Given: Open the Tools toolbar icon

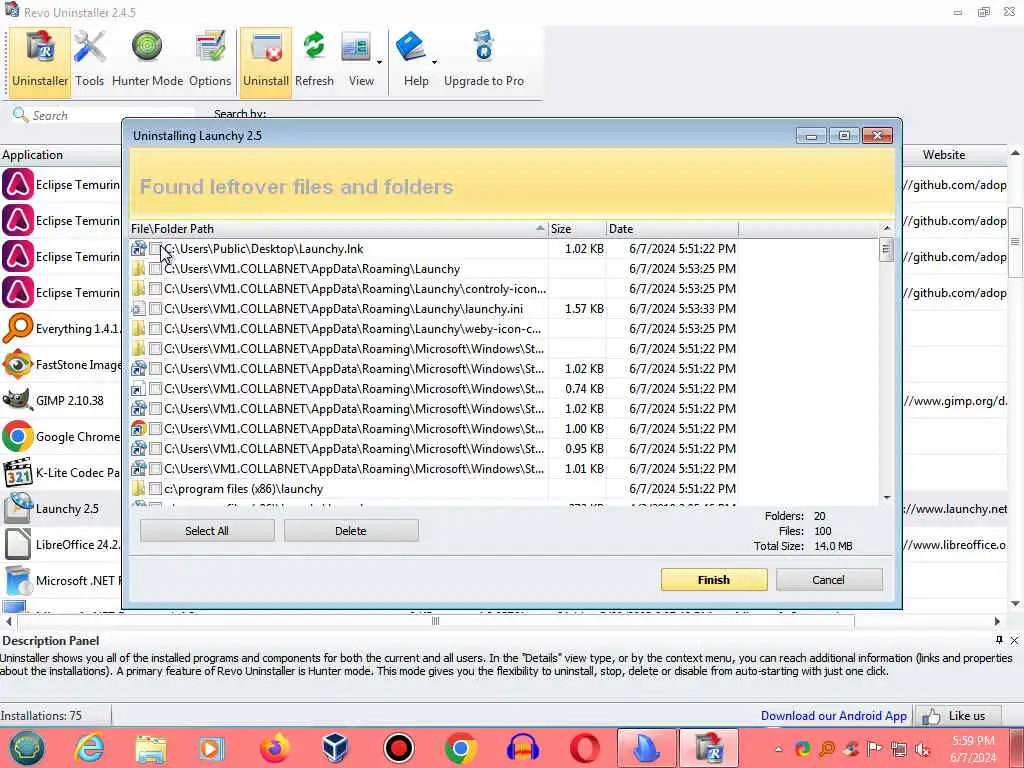Looking at the screenshot, I should click(89, 61).
